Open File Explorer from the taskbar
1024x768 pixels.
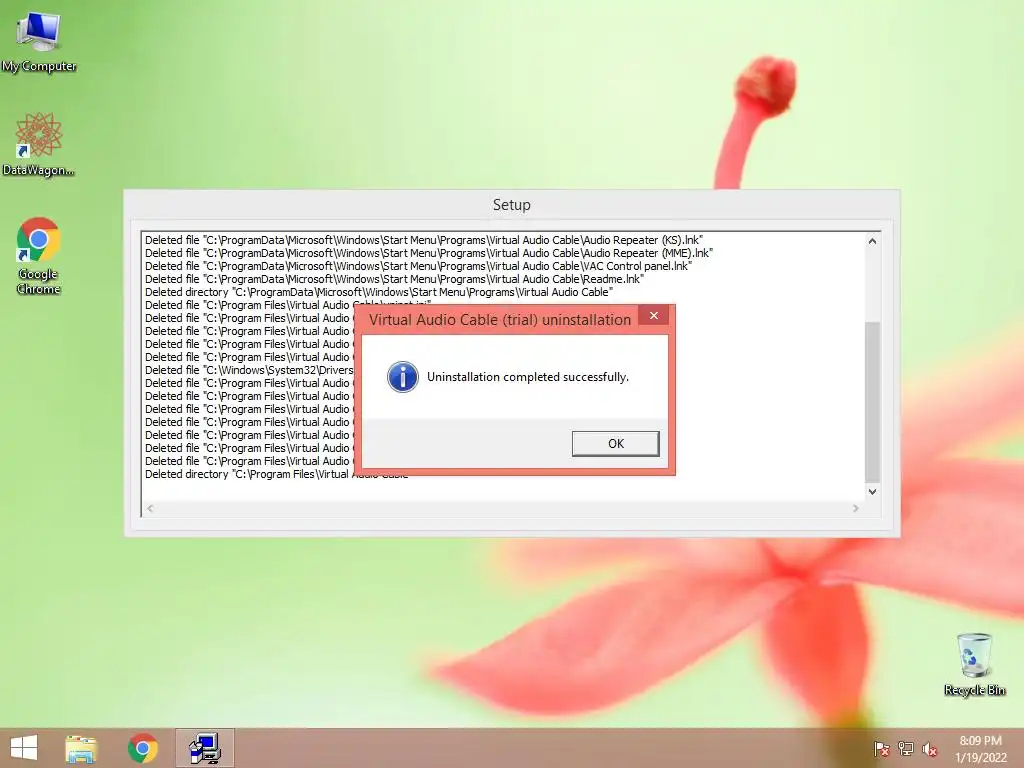coord(81,748)
